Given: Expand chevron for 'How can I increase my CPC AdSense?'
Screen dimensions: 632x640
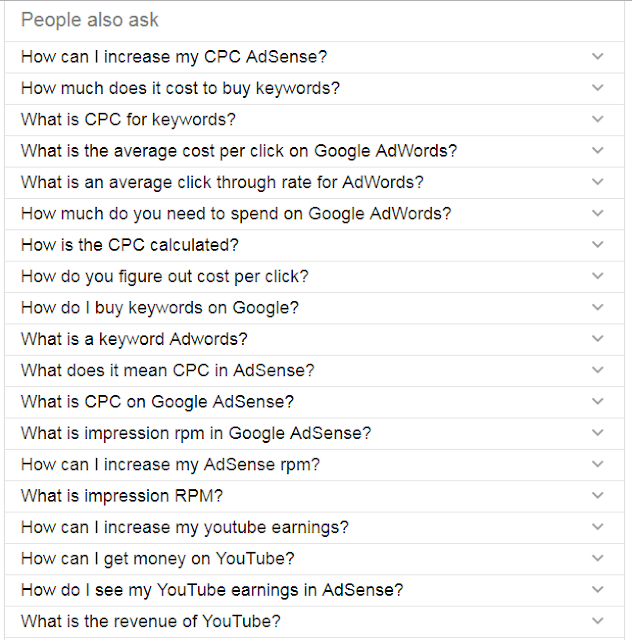Looking at the screenshot, I should point(597,56).
